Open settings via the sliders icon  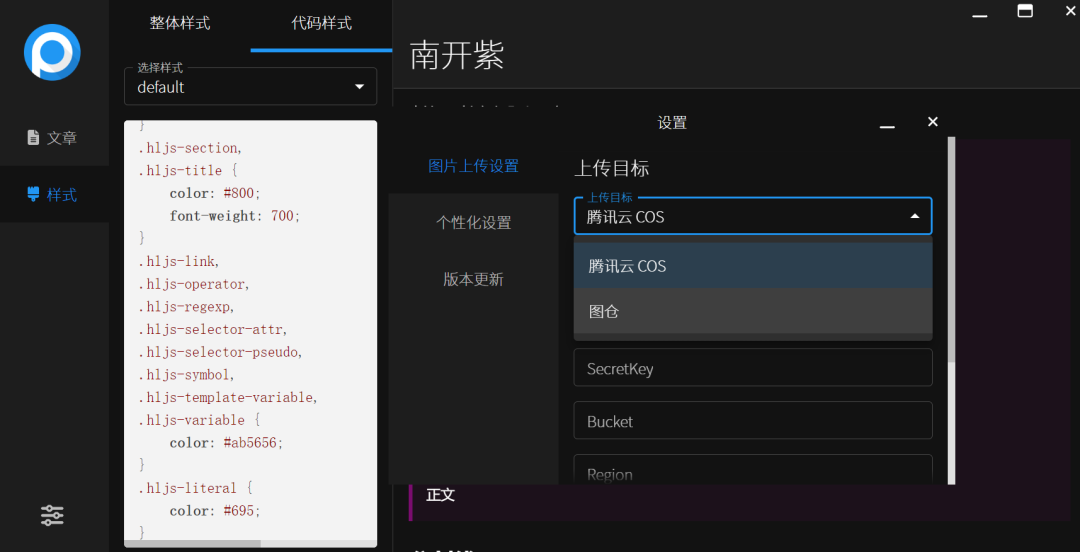pos(52,515)
